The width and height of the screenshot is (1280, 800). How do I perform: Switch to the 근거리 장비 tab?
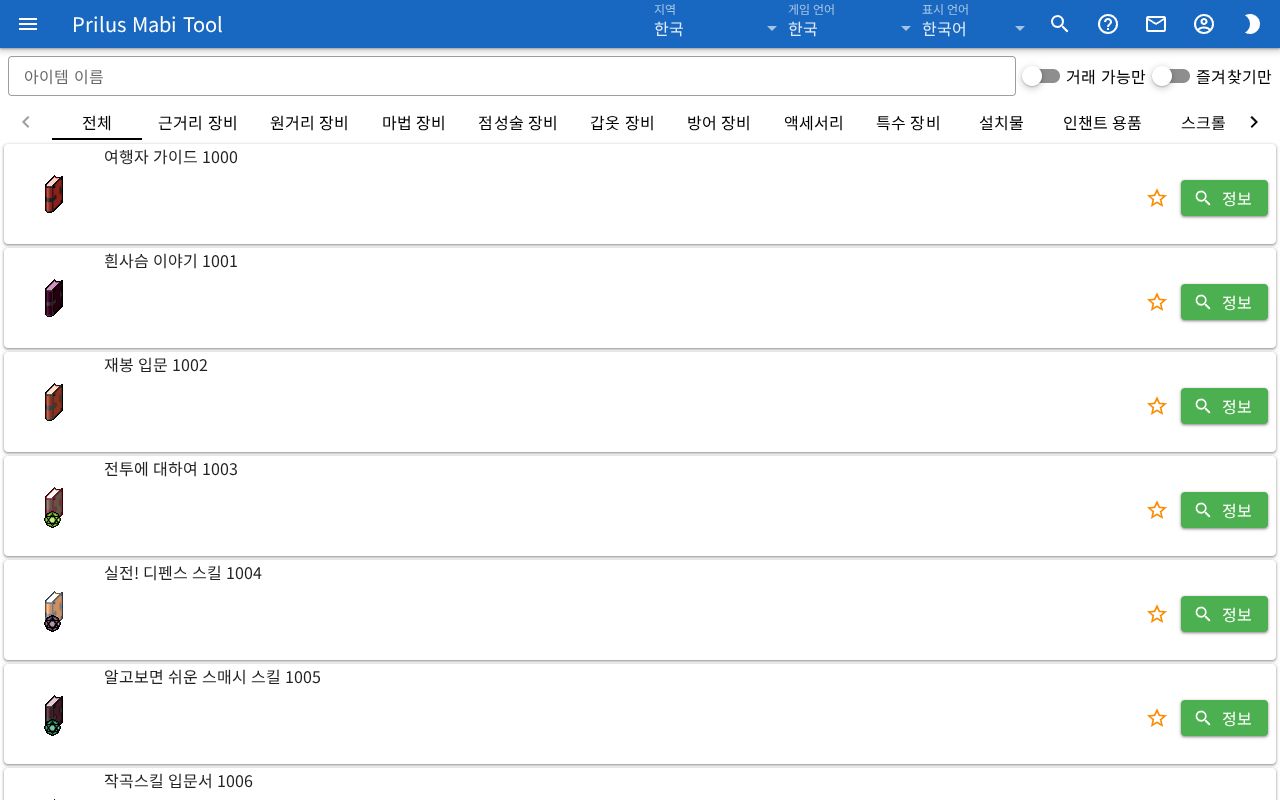point(198,123)
